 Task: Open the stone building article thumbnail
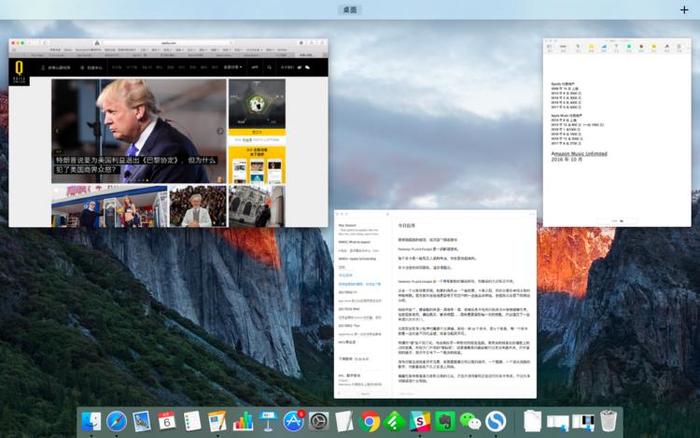[x=257, y=206]
